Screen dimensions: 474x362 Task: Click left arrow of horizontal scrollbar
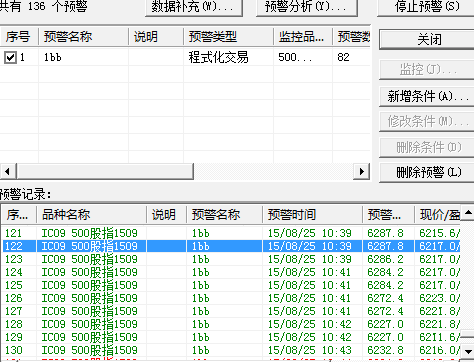tap(7, 172)
